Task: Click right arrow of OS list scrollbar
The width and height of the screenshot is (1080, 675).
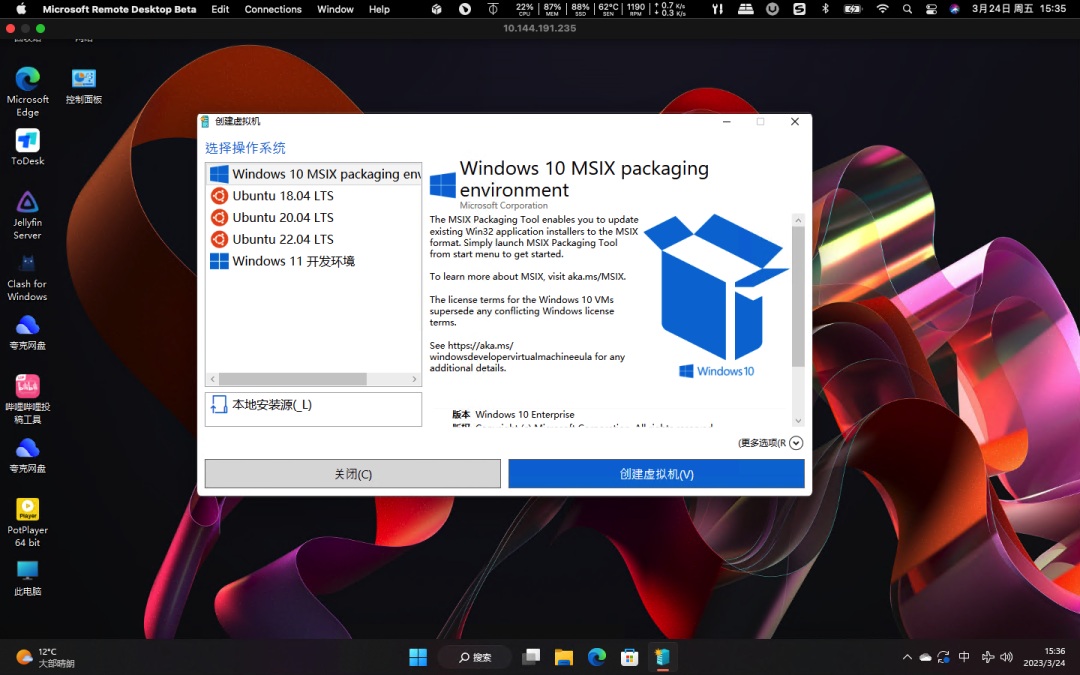Action: [414, 379]
